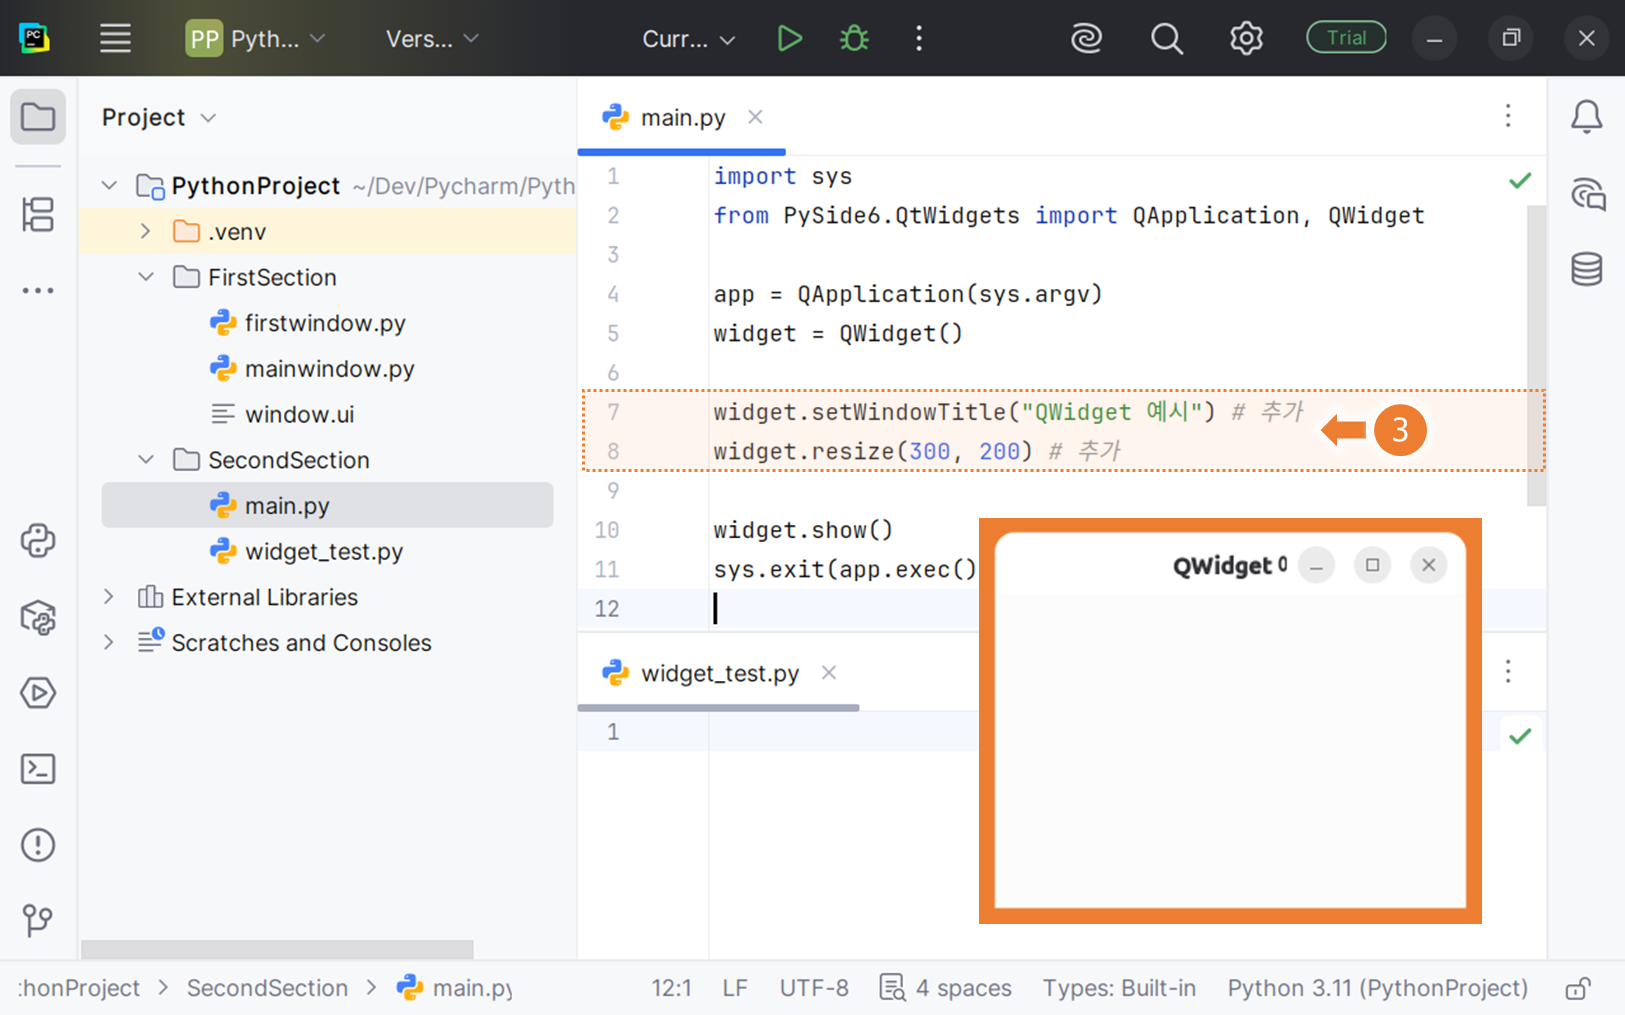The width and height of the screenshot is (1625, 1015).
Task: Open the Terminal tool window
Action: point(38,769)
